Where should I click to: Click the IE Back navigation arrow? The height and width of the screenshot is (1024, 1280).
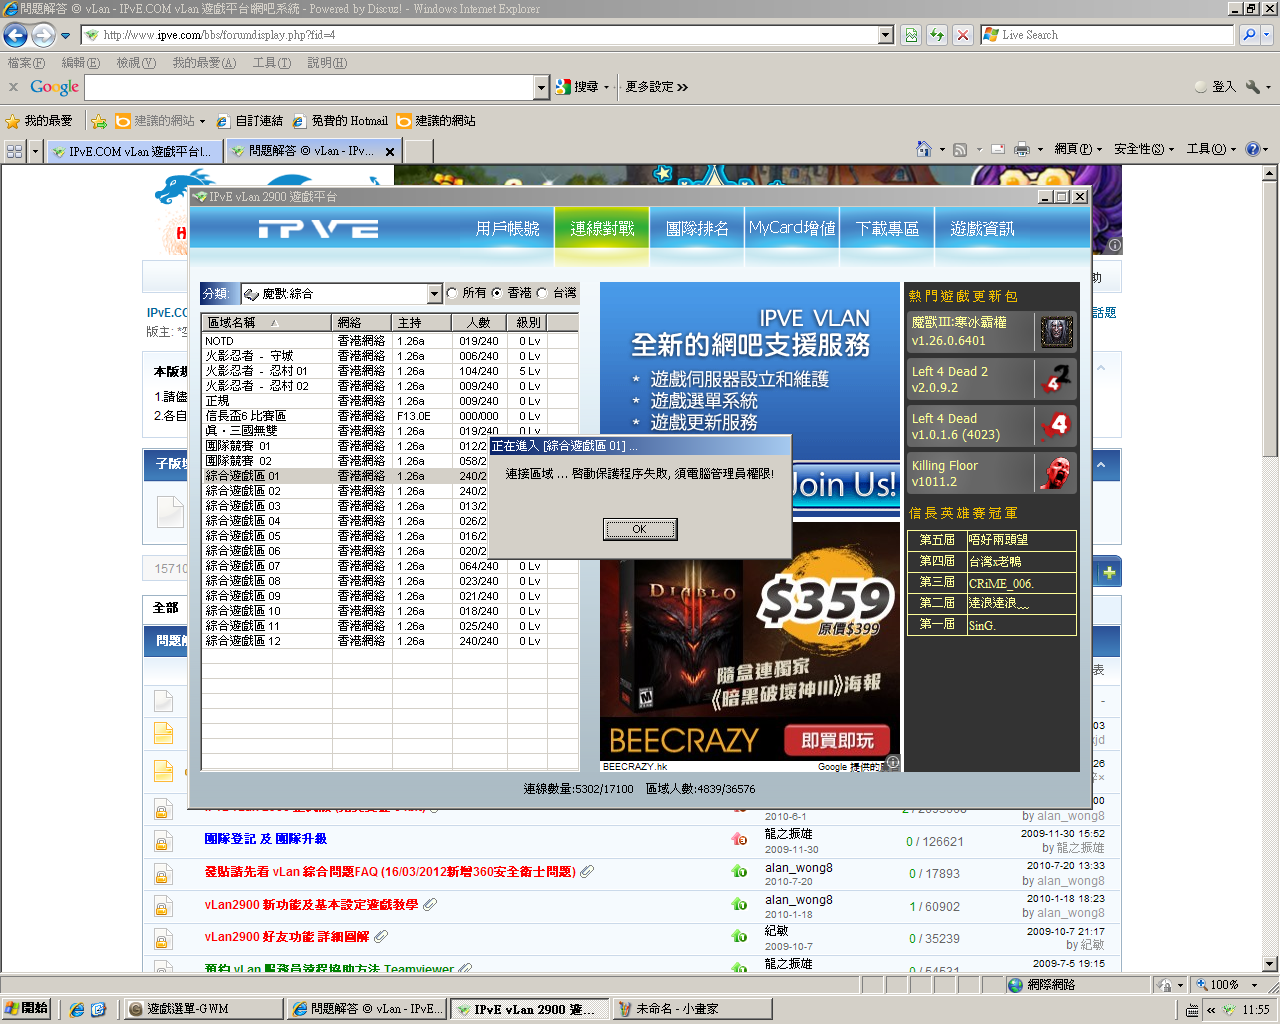[15, 35]
